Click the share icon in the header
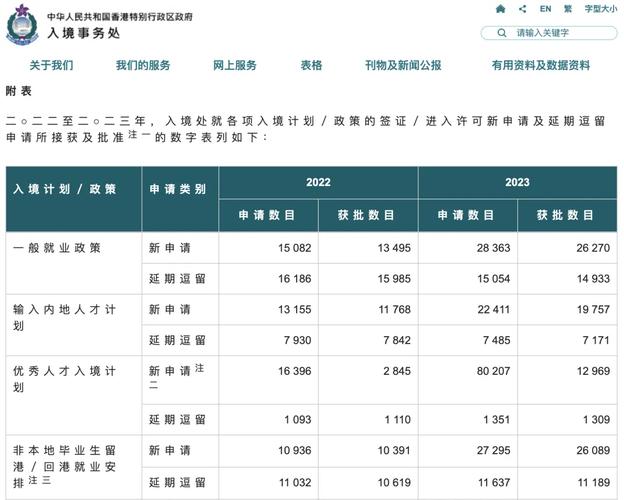The width and height of the screenshot is (624, 500). click(x=523, y=9)
